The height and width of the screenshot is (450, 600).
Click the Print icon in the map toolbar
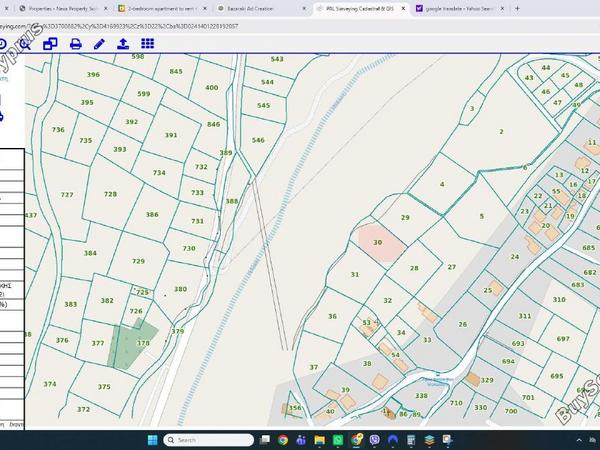(x=76, y=44)
